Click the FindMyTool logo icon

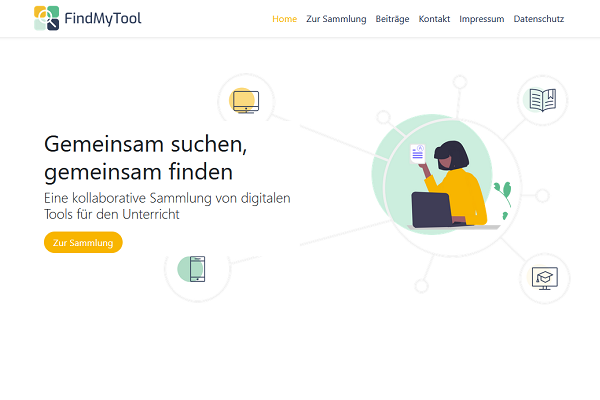(x=46, y=18)
